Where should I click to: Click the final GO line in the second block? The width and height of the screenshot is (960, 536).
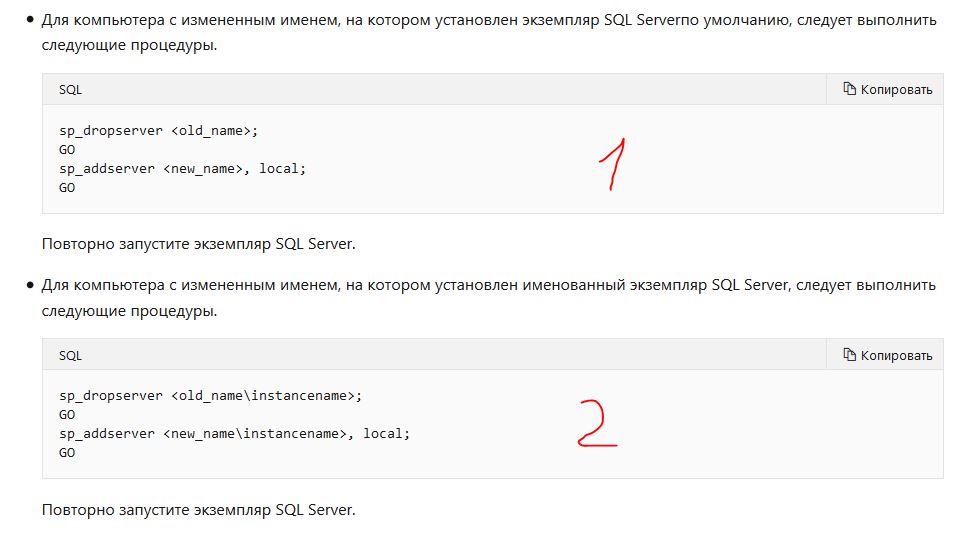tap(67, 453)
